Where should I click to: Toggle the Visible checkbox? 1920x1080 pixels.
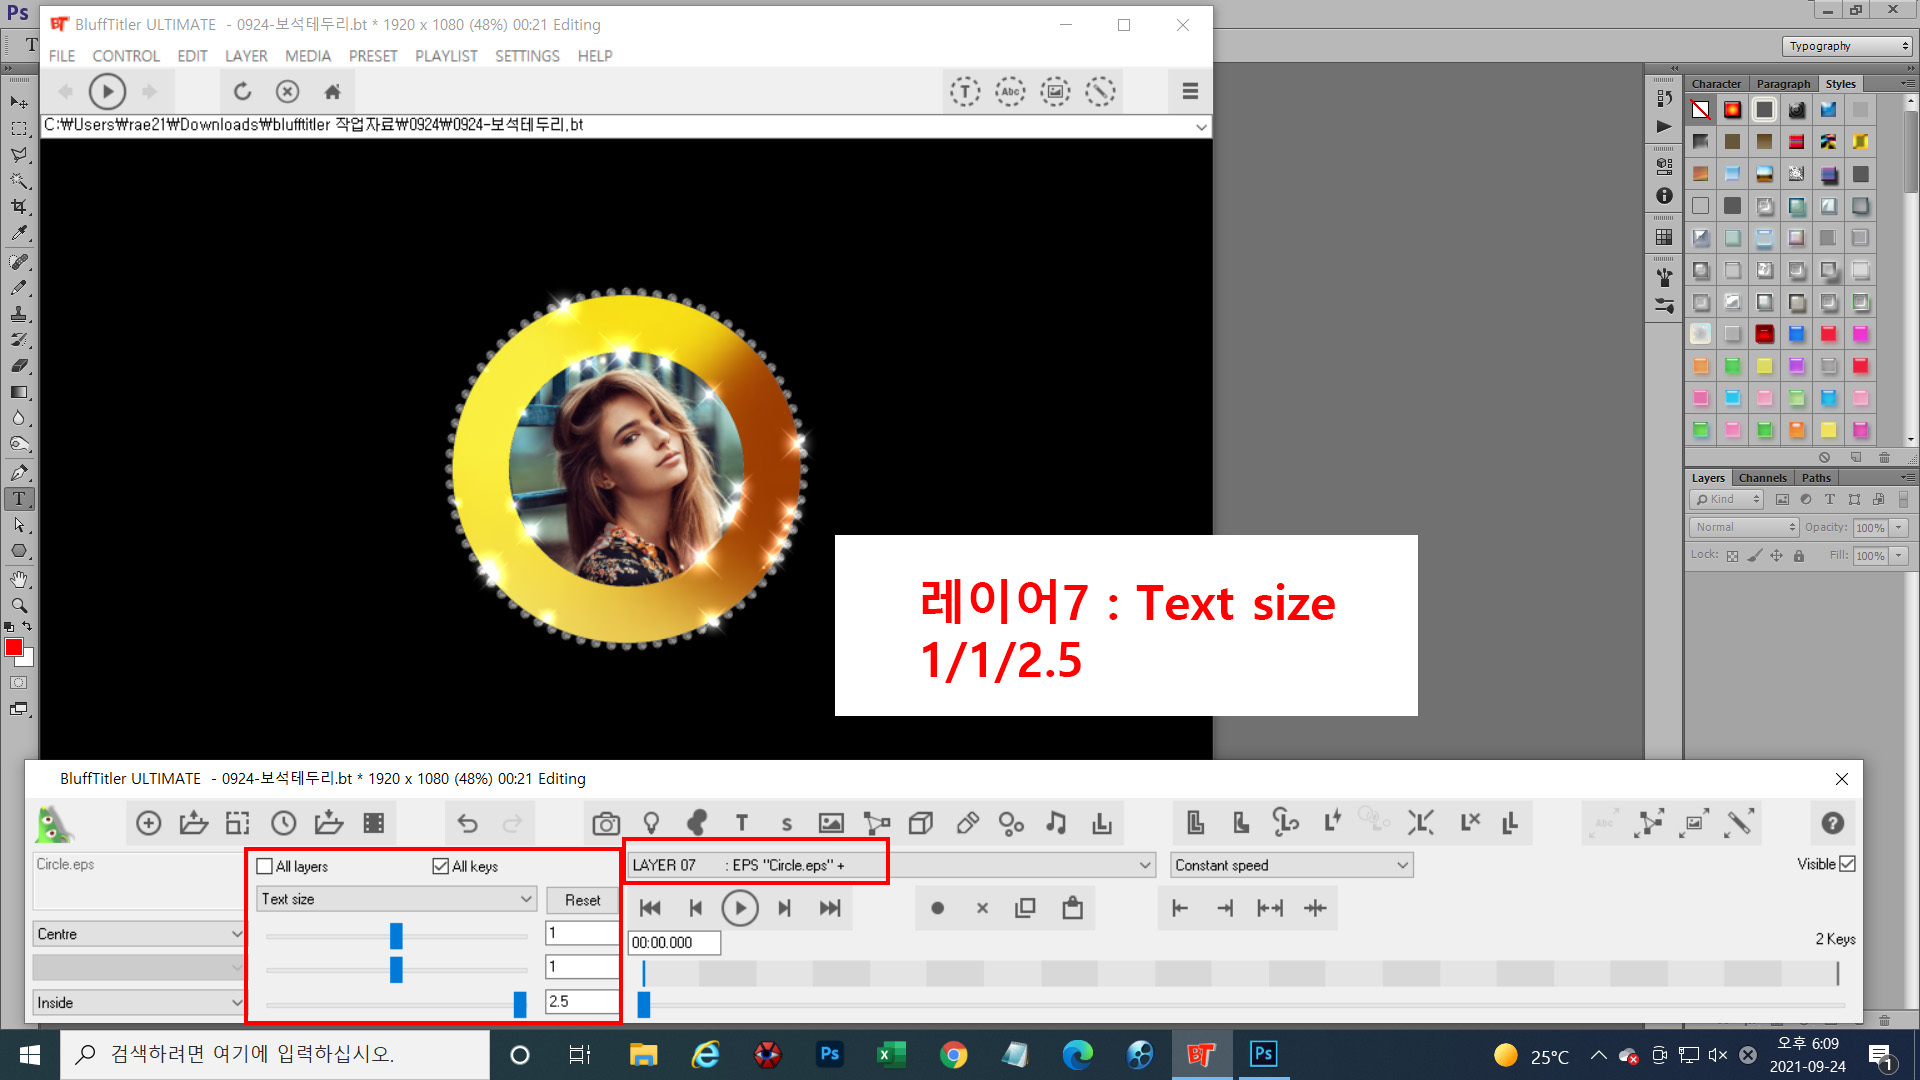1847,864
